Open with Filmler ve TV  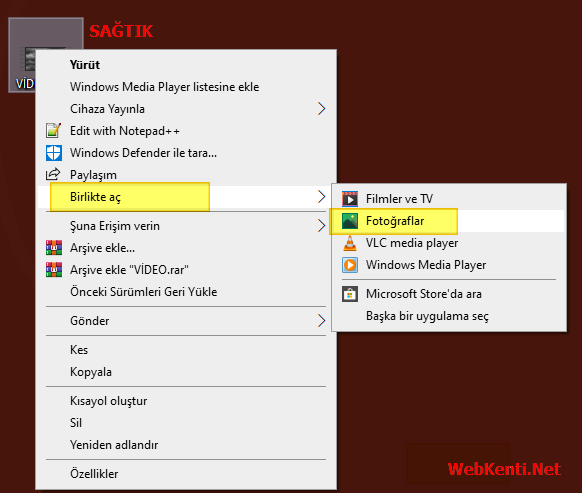[x=449, y=199]
